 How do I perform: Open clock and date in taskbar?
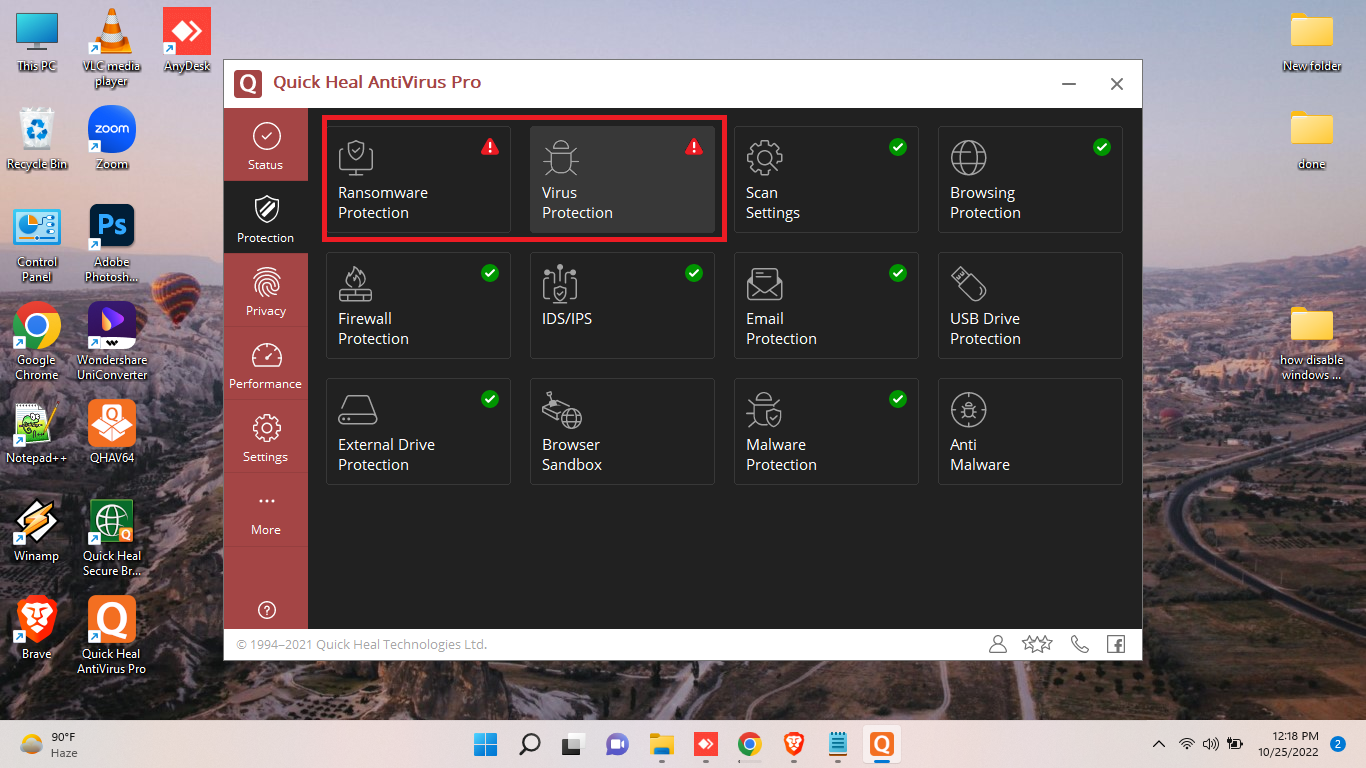(1288, 744)
